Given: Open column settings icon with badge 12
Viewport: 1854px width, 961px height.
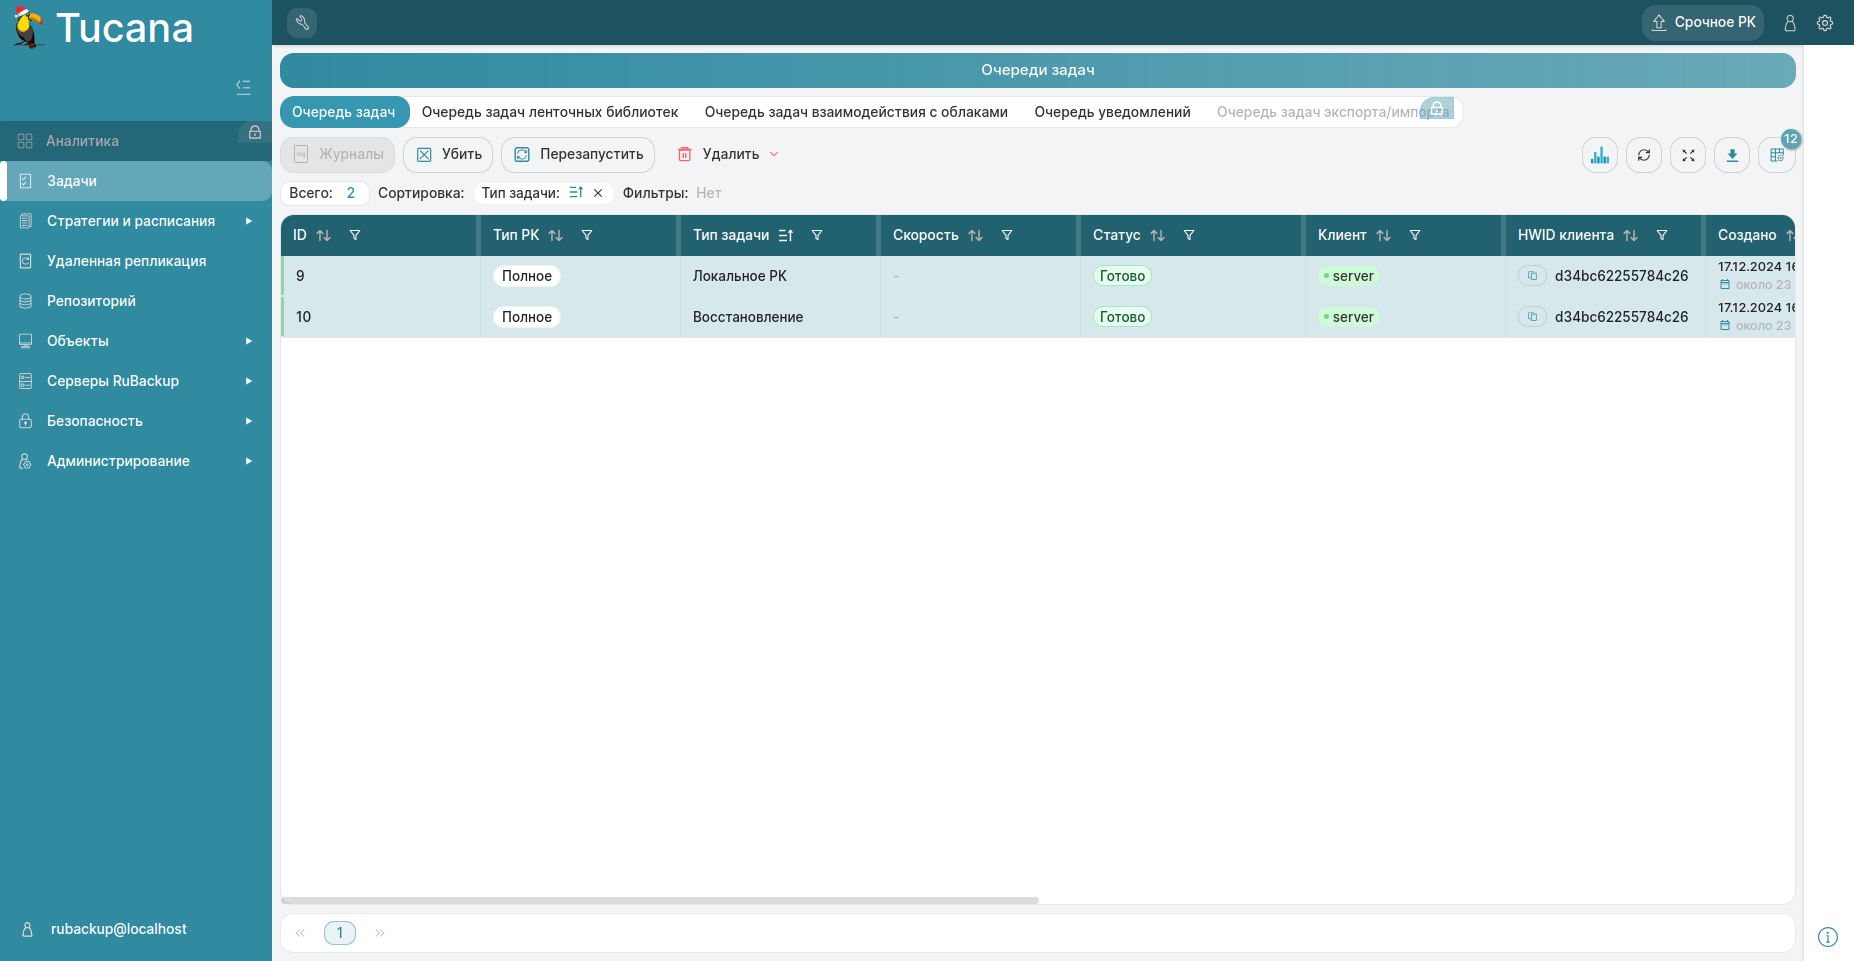Looking at the screenshot, I should (x=1776, y=155).
